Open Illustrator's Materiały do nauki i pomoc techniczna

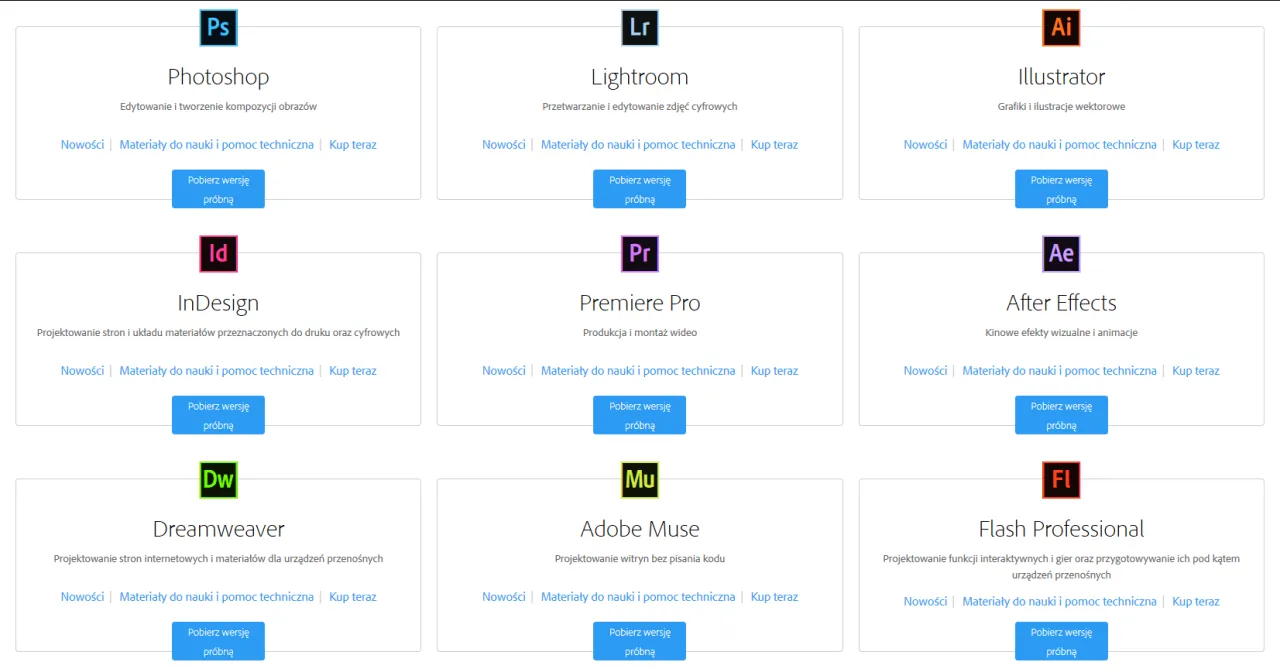point(1060,145)
